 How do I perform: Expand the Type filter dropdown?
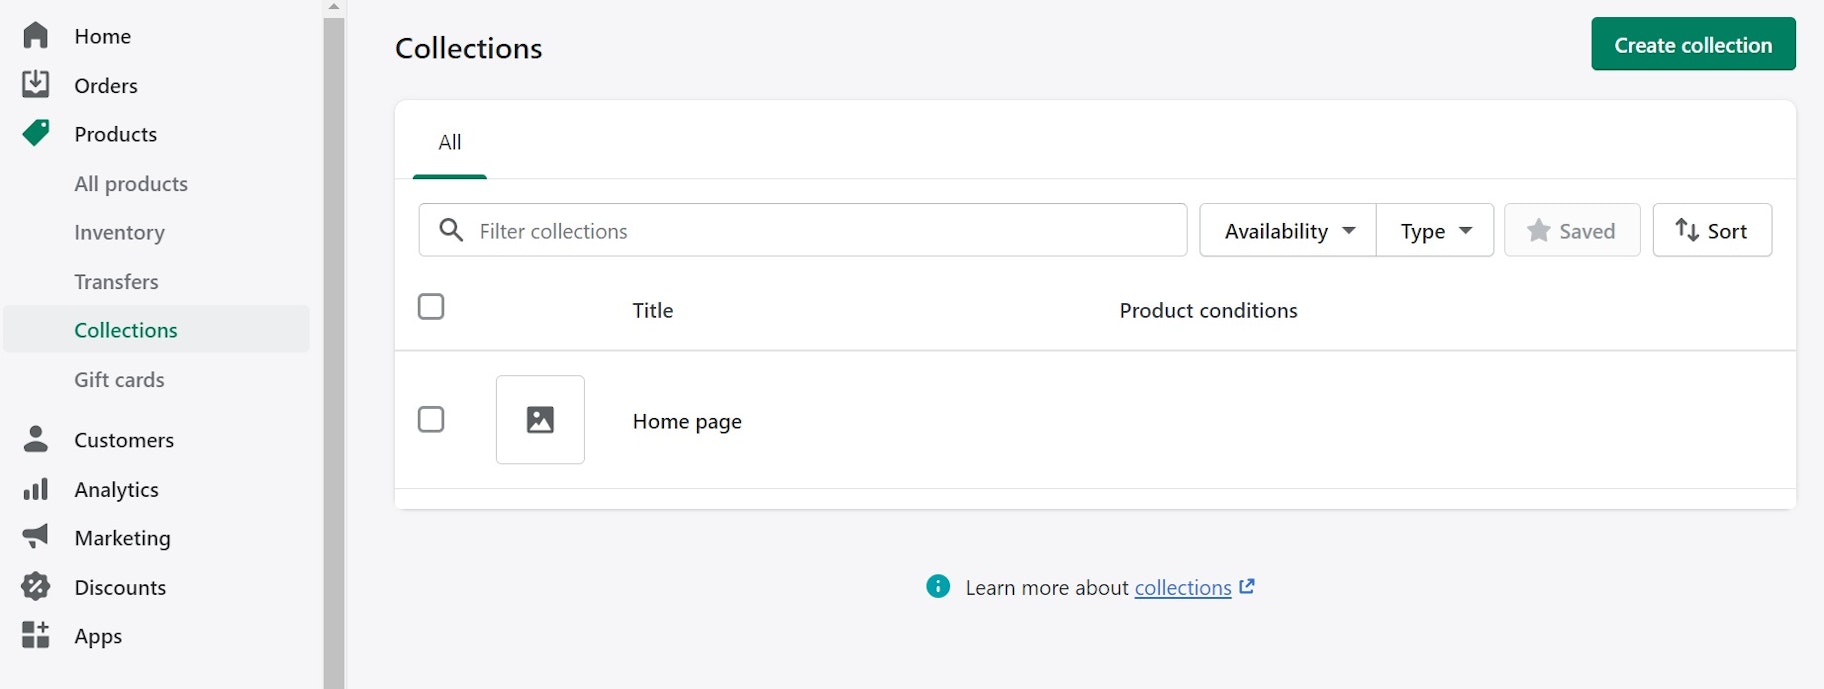(x=1435, y=231)
